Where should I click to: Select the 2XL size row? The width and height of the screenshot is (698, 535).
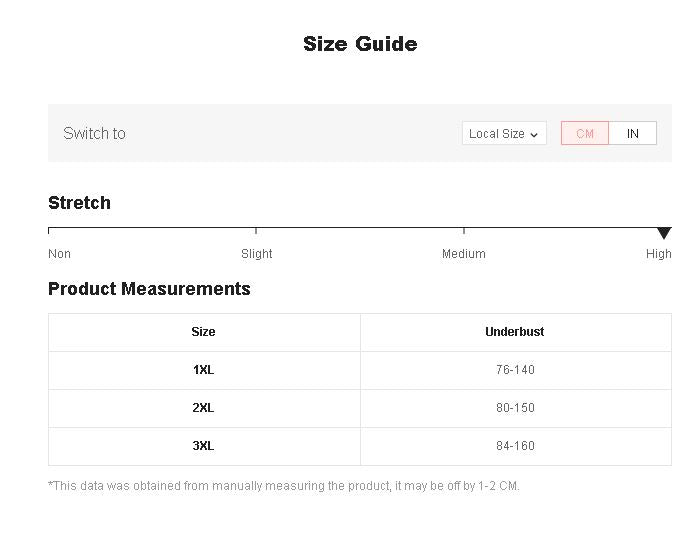(x=204, y=408)
